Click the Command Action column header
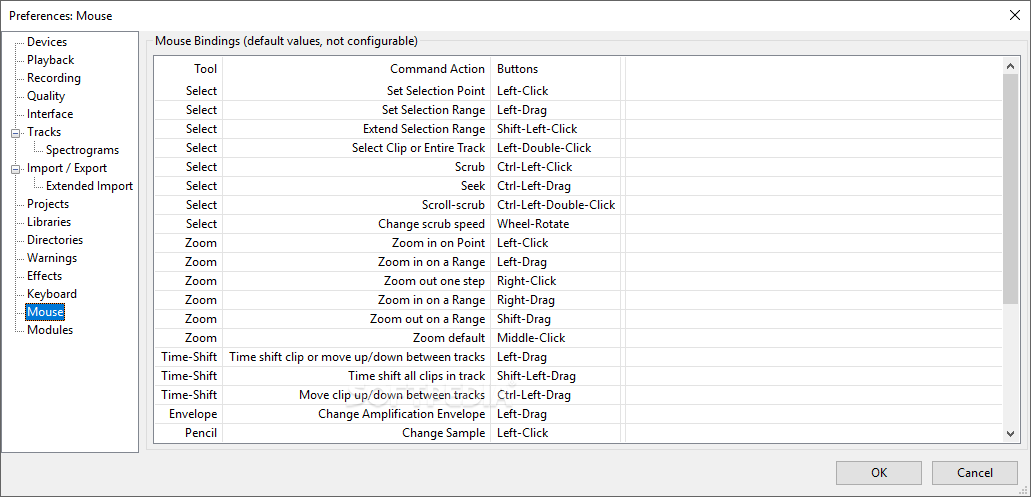The width and height of the screenshot is (1031, 497). [437, 69]
